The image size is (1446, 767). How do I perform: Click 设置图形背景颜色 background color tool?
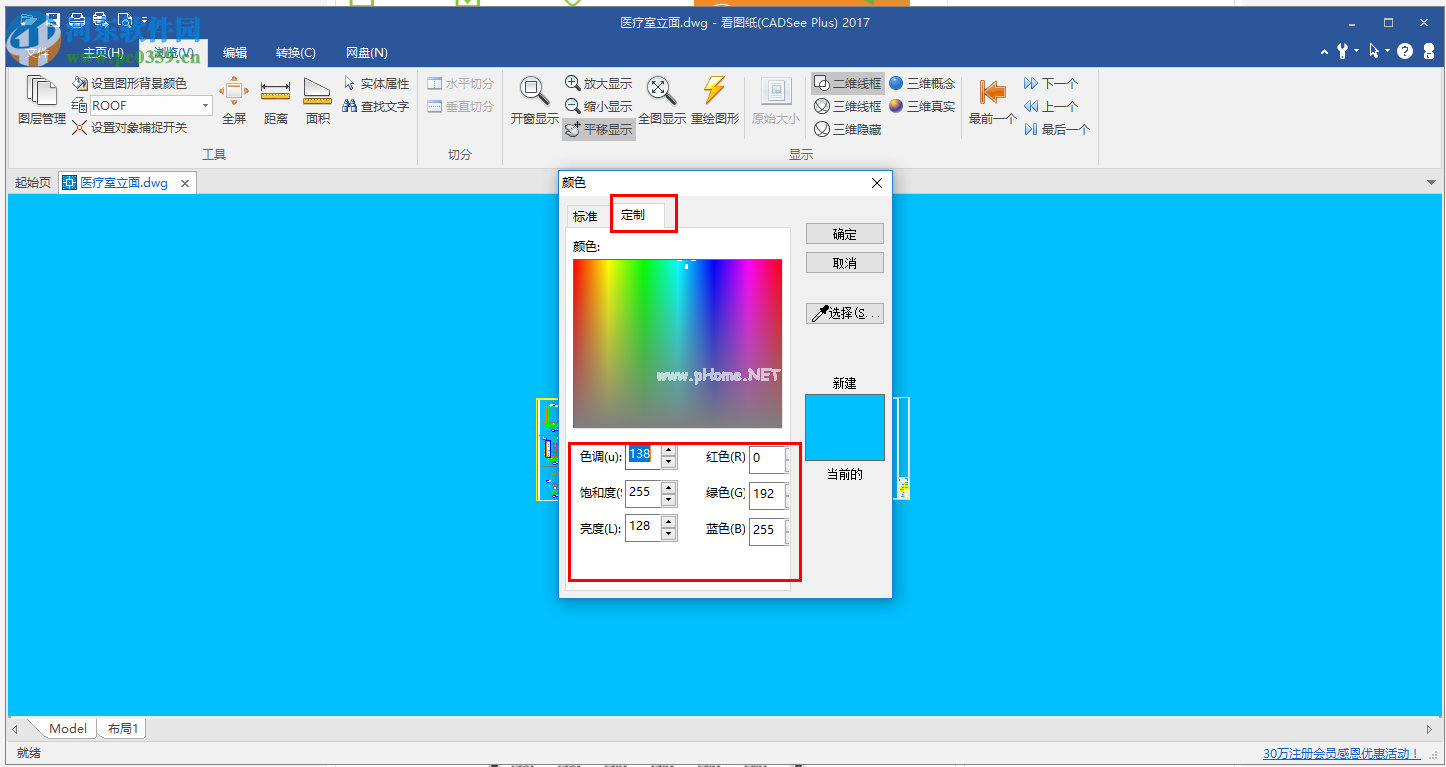click(129, 84)
